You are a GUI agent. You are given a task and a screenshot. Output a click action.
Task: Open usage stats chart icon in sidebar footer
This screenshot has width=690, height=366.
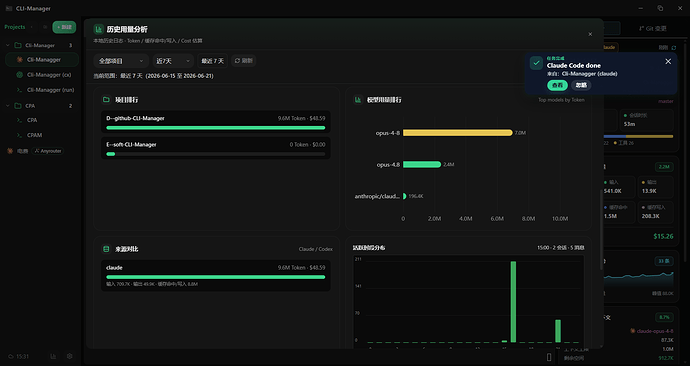tap(53, 356)
